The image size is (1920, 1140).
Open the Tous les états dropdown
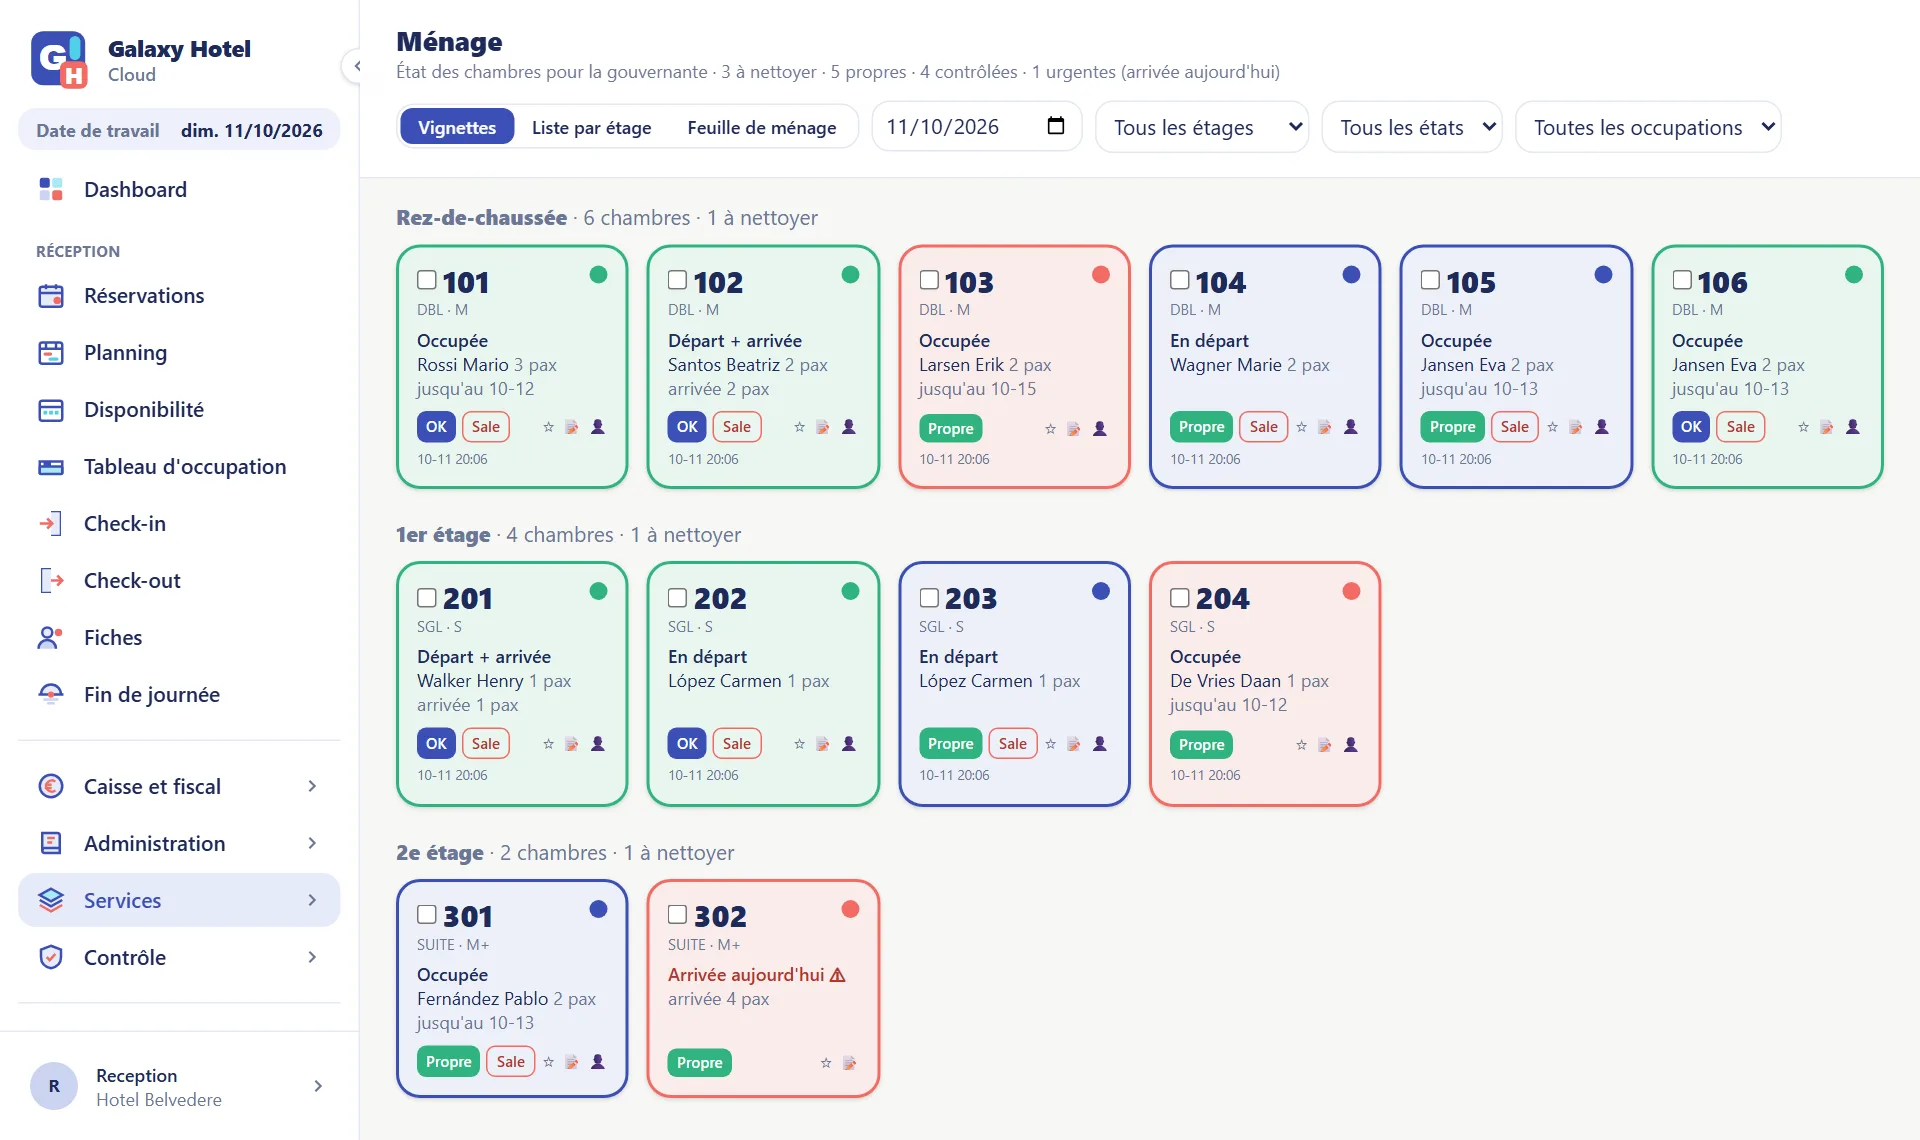pos(1412,127)
